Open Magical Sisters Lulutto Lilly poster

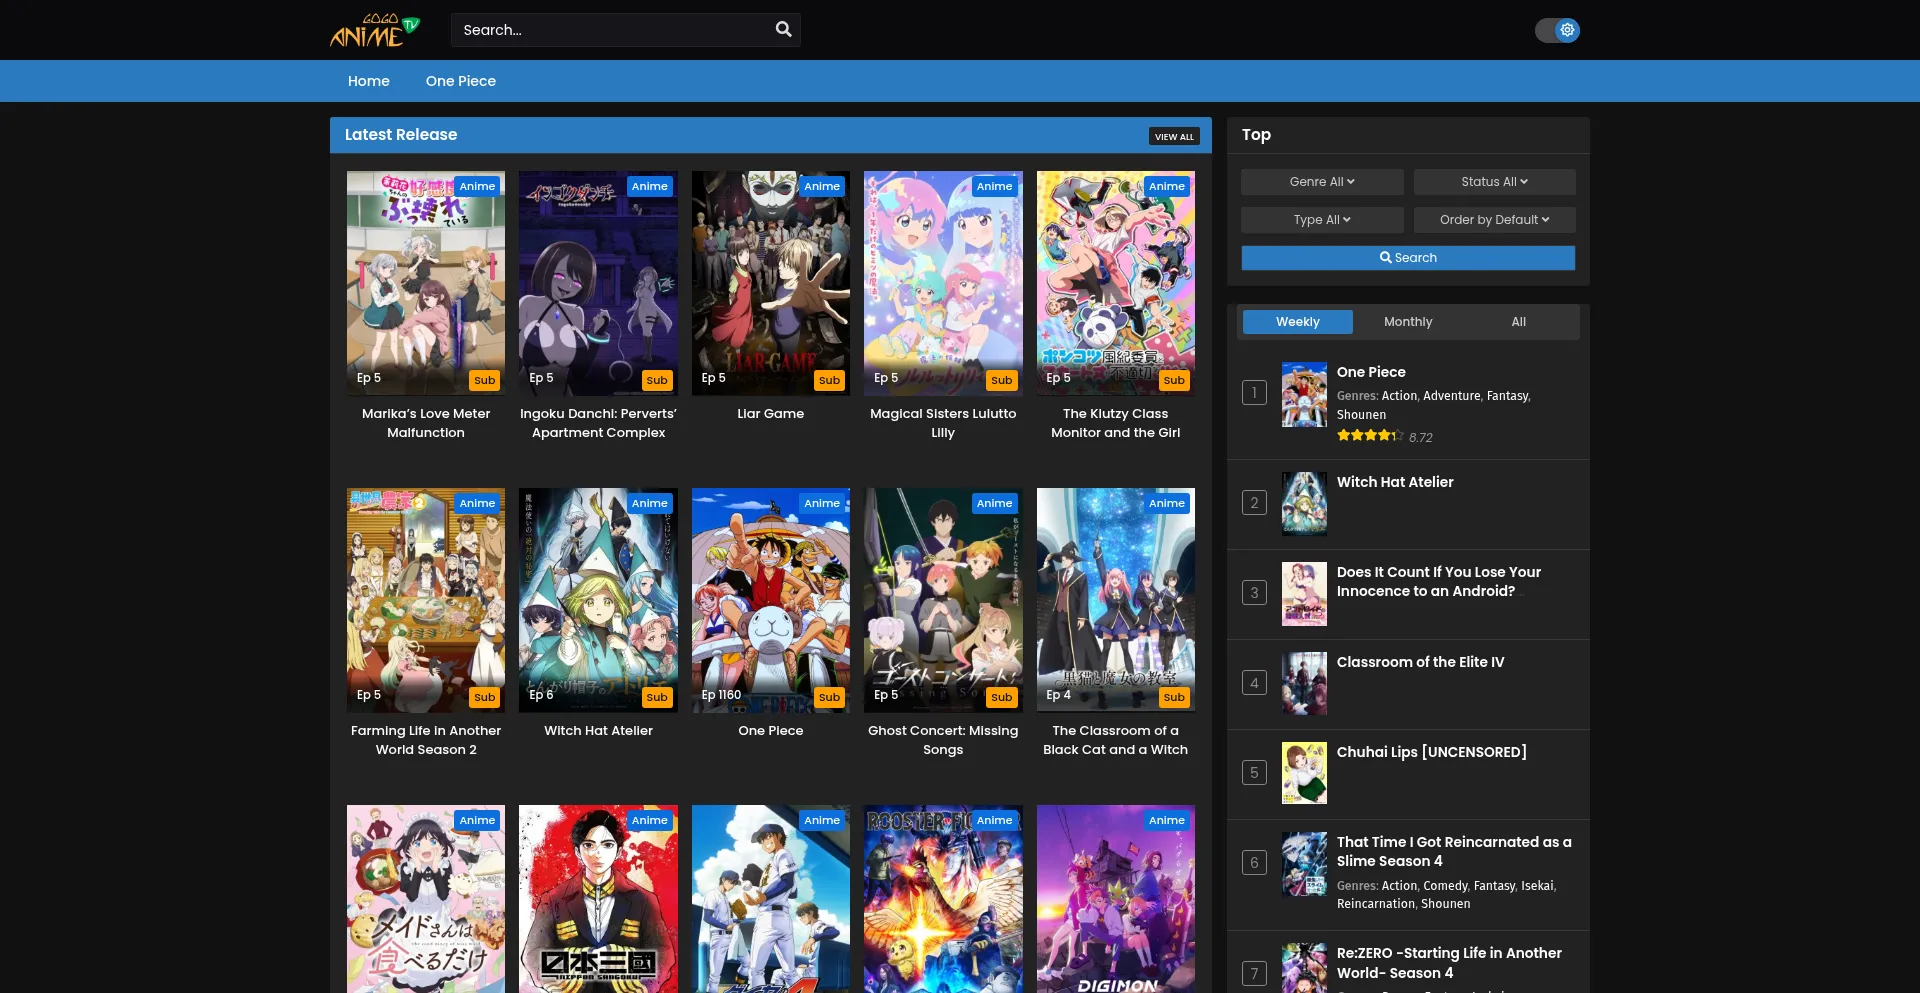[x=943, y=283]
